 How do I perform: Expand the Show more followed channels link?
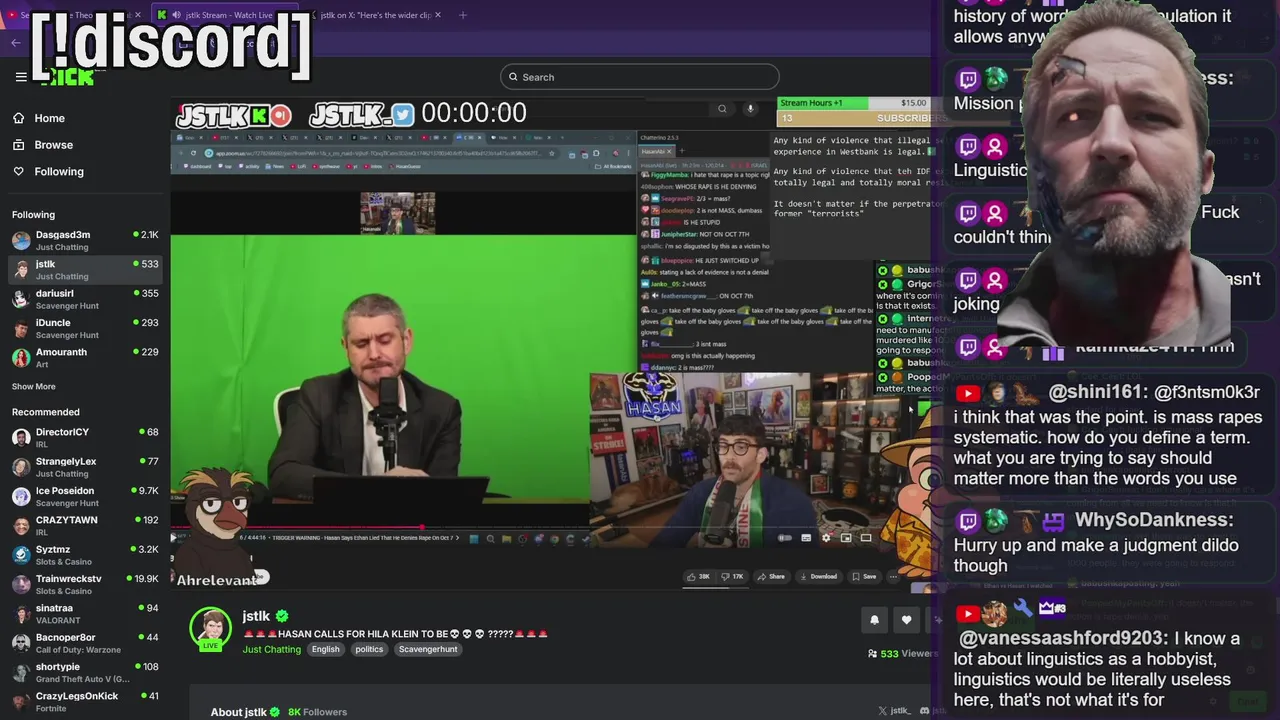34,387
